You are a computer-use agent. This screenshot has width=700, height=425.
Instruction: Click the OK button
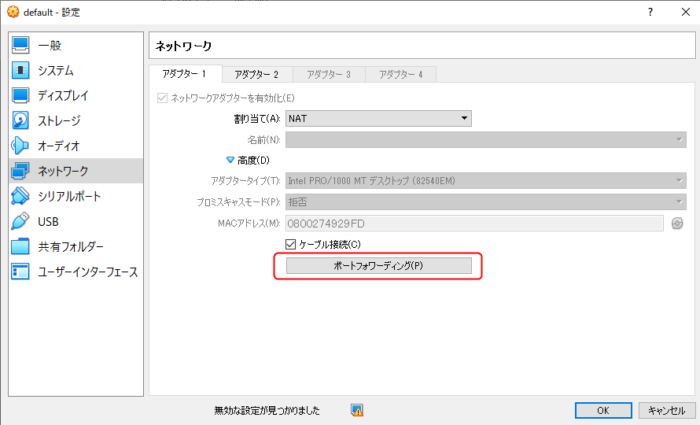(x=603, y=410)
